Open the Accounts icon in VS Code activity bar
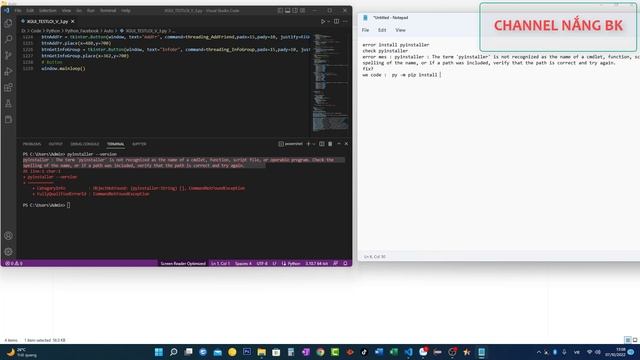The image size is (640, 360). click(8, 236)
